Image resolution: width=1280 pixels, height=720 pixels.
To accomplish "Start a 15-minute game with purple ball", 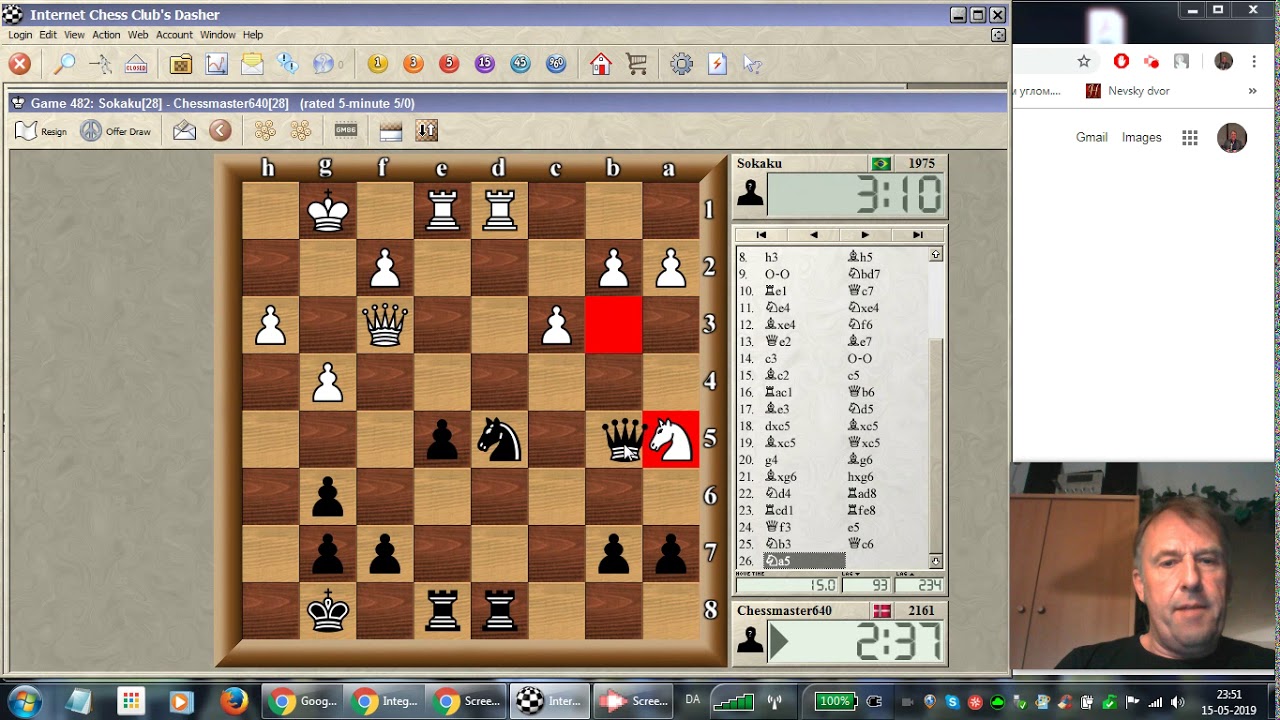I will tap(485, 64).
